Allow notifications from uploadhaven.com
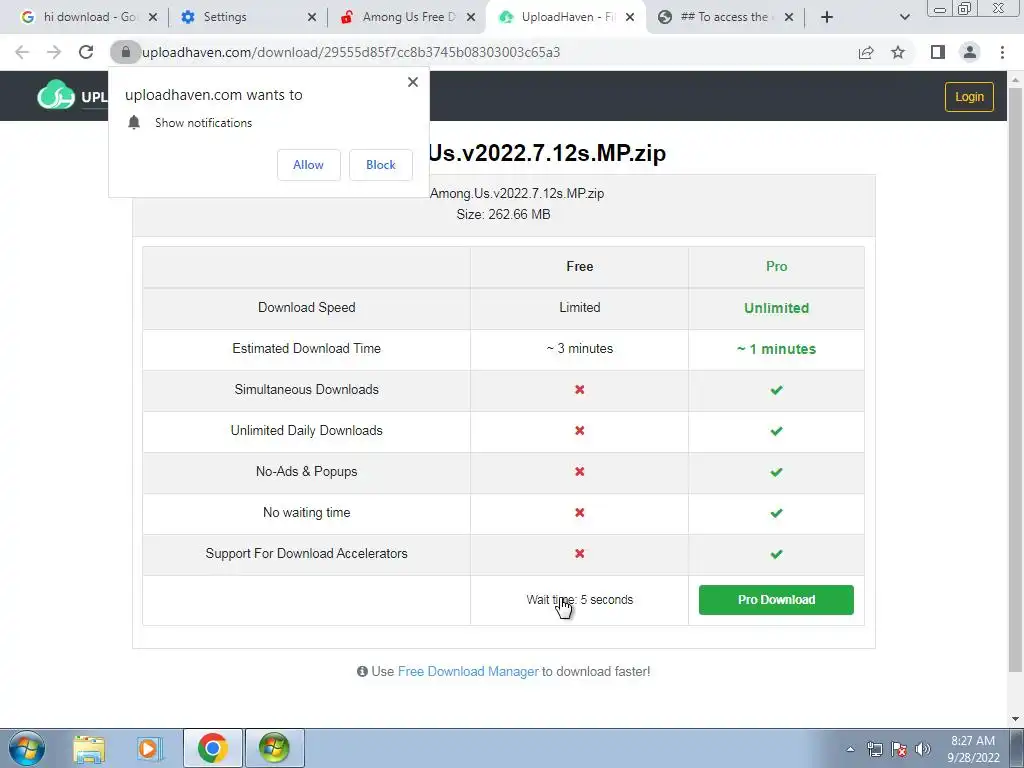 (x=308, y=165)
